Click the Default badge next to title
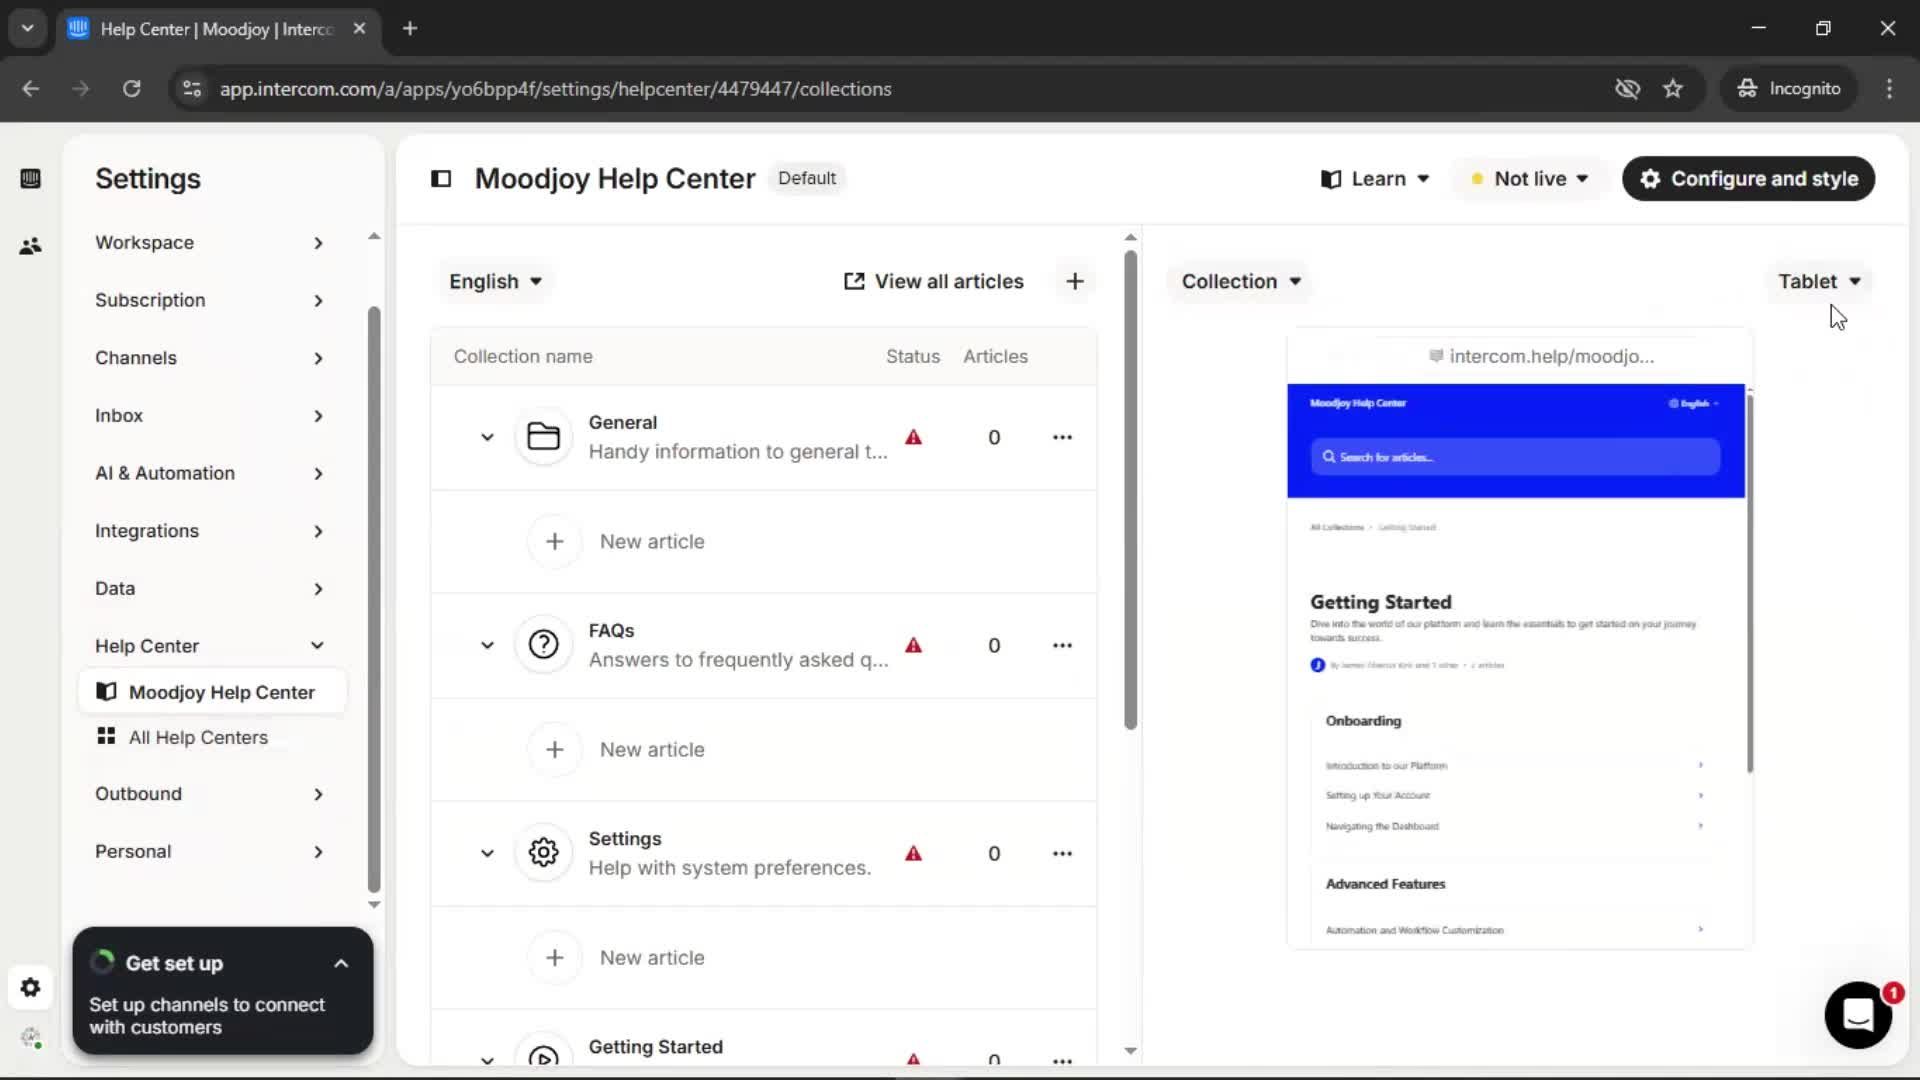This screenshot has height=1080, width=1920. point(806,178)
